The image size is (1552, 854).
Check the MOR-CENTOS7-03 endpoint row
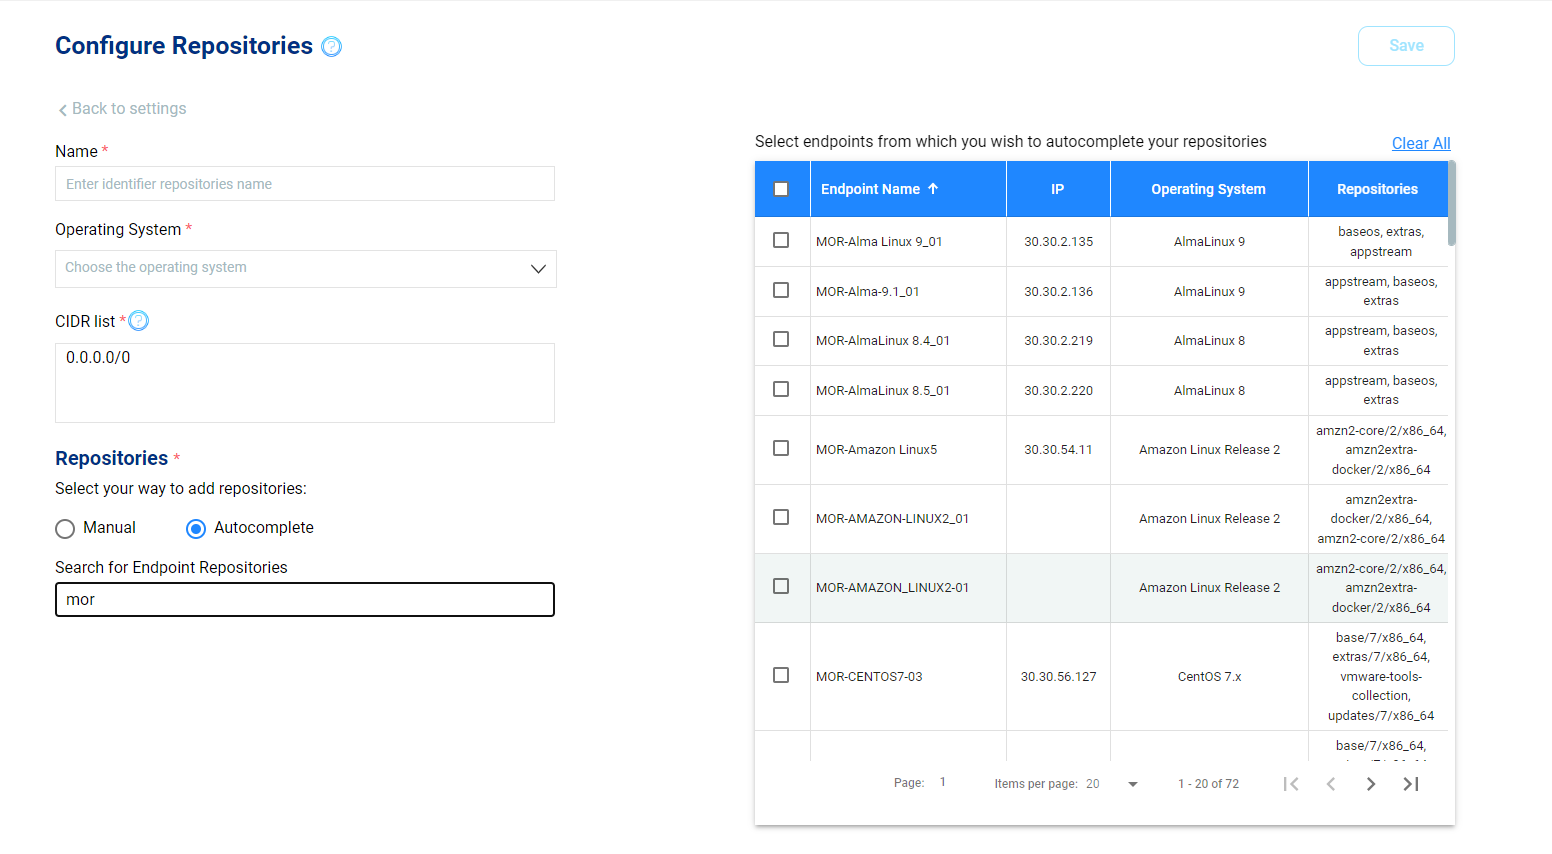point(782,675)
